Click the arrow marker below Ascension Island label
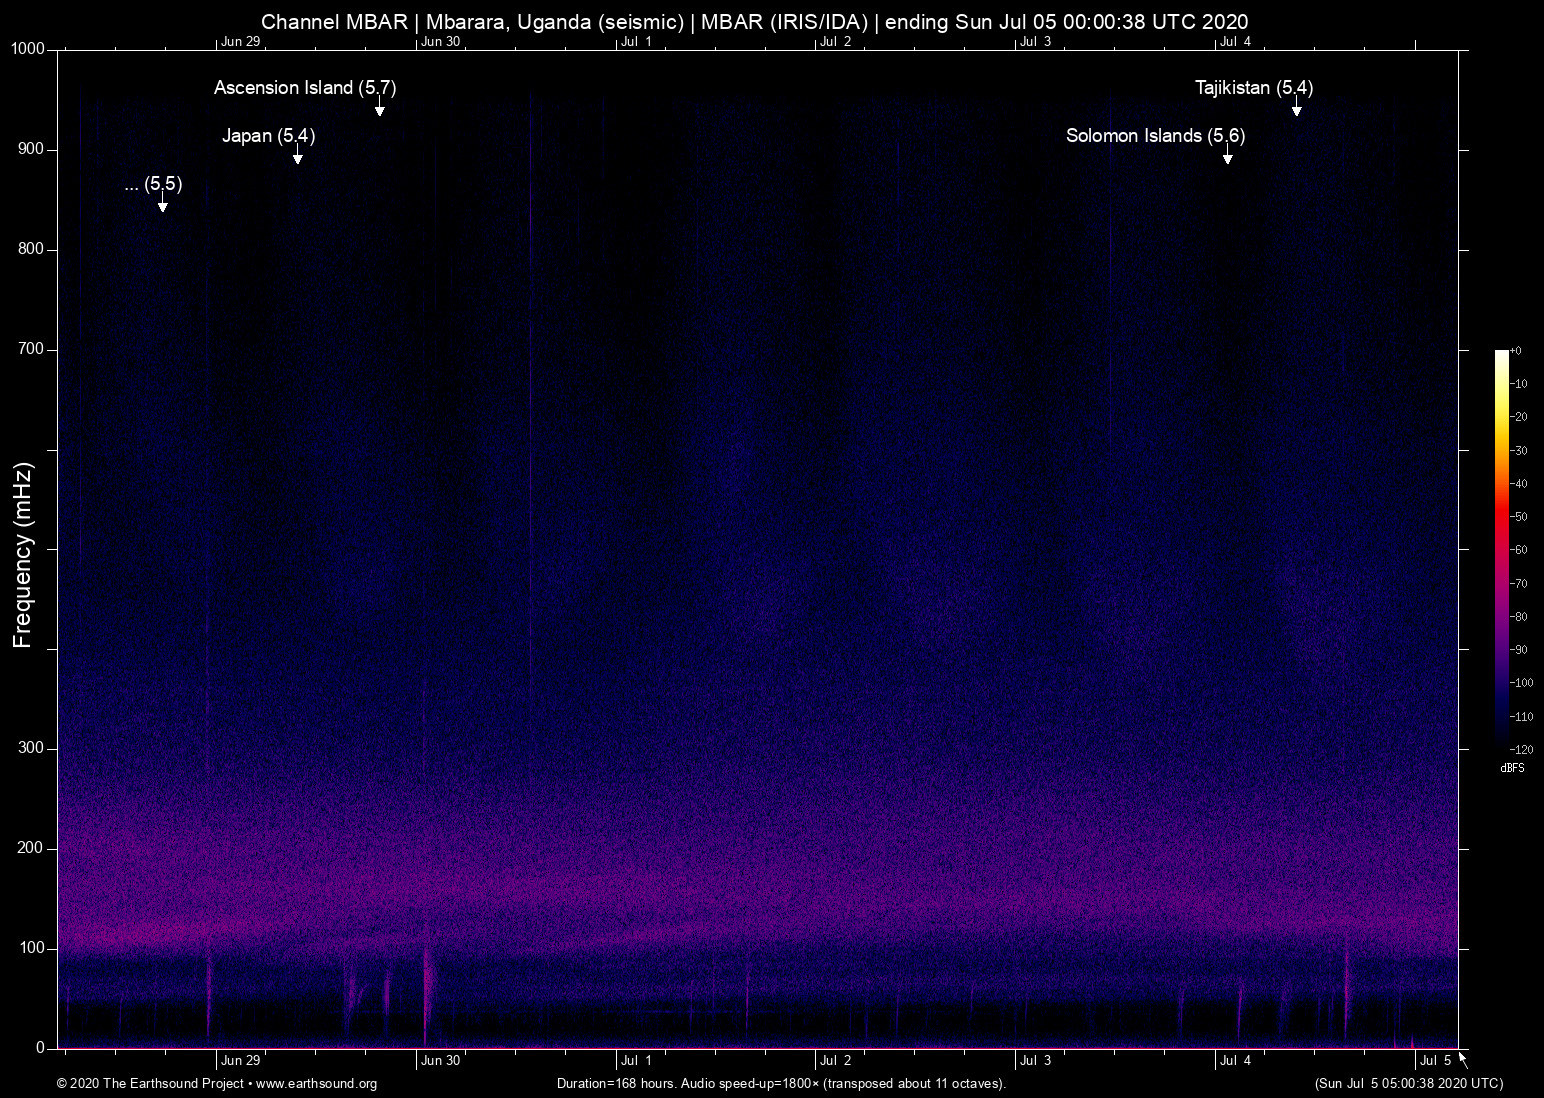 click(x=380, y=110)
